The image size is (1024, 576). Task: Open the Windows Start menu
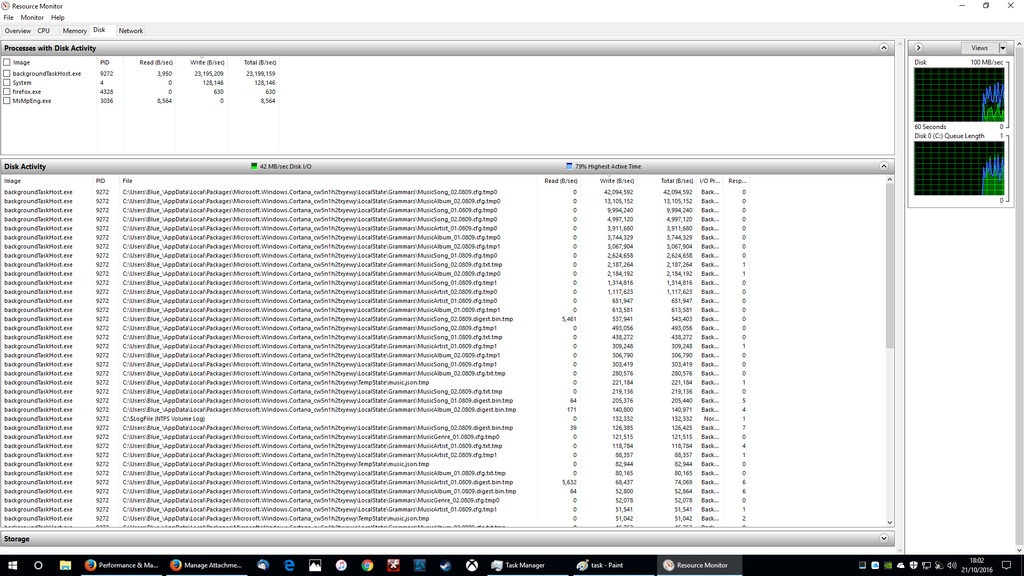[x=12, y=566]
